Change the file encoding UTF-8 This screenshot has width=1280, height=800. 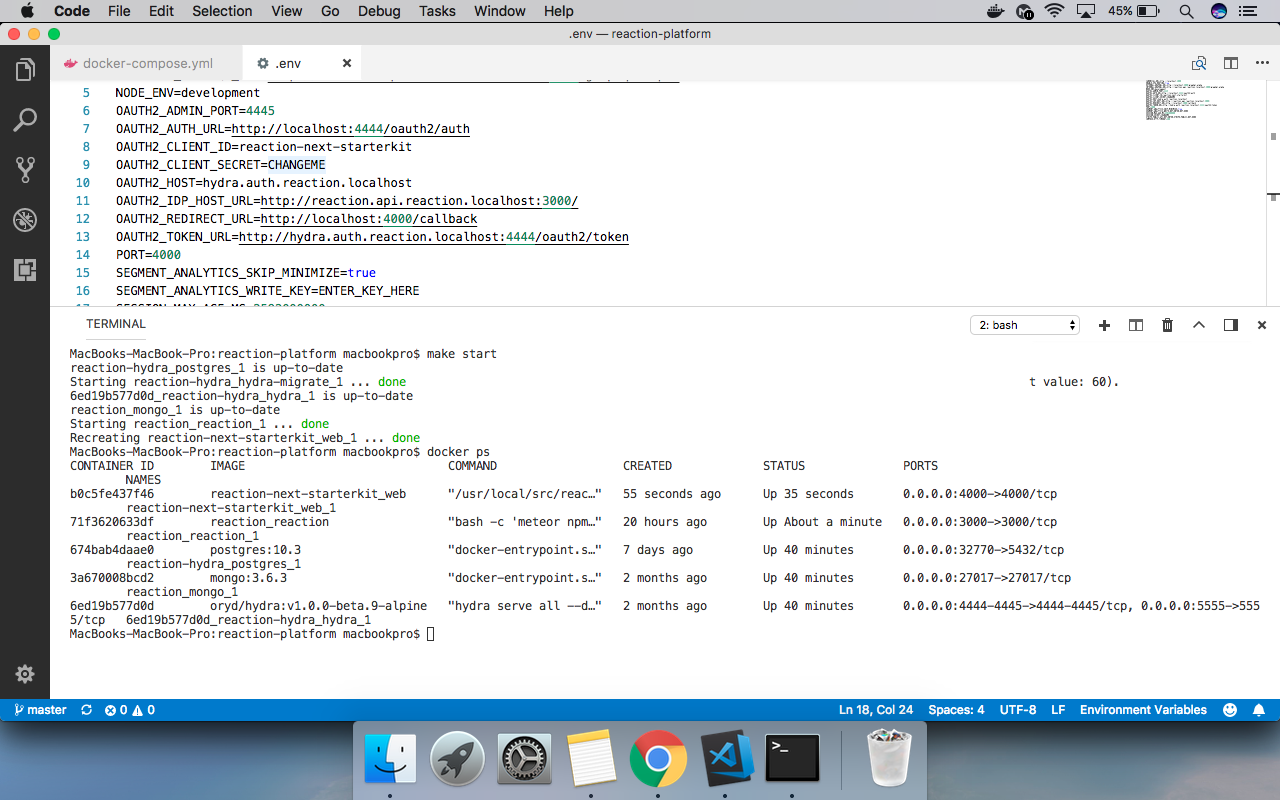[1018, 710]
